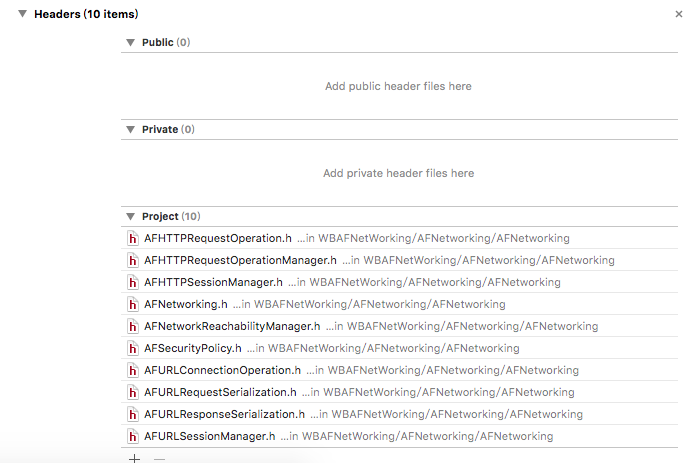The image size is (688, 463).
Task: Click the AFHTTPSessionManager.h header icon
Action: coord(133,282)
